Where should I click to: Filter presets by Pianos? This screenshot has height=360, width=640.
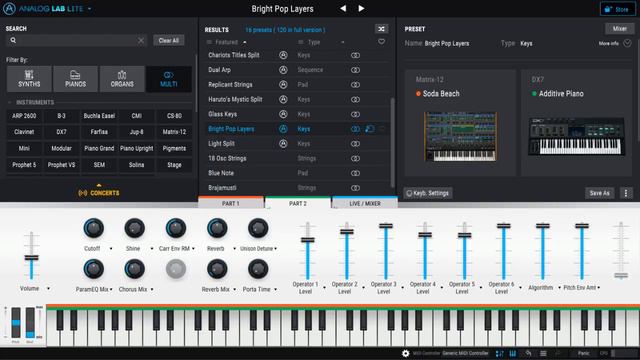tap(76, 79)
